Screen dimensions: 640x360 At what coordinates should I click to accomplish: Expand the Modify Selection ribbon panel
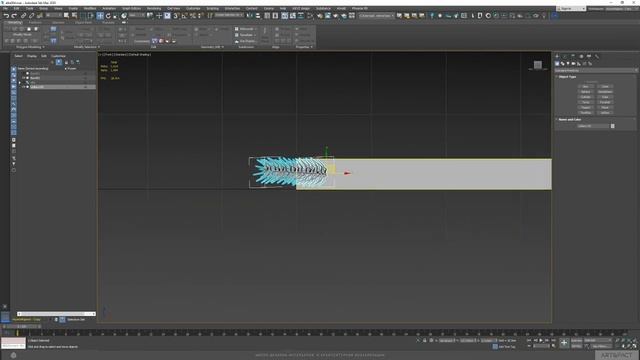pyautogui.click(x=87, y=47)
